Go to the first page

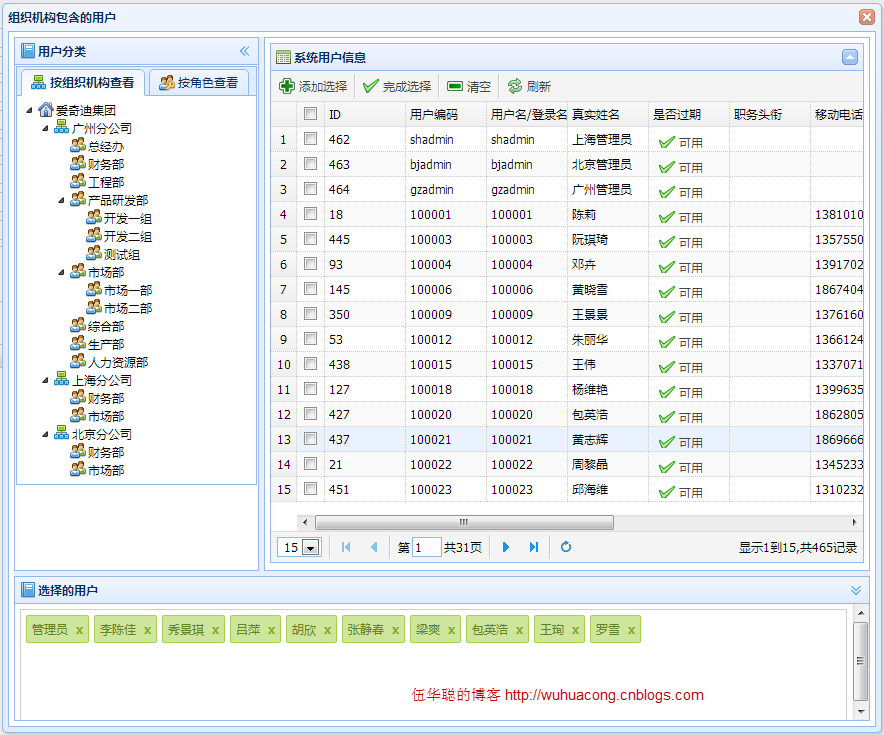[346, 547]
